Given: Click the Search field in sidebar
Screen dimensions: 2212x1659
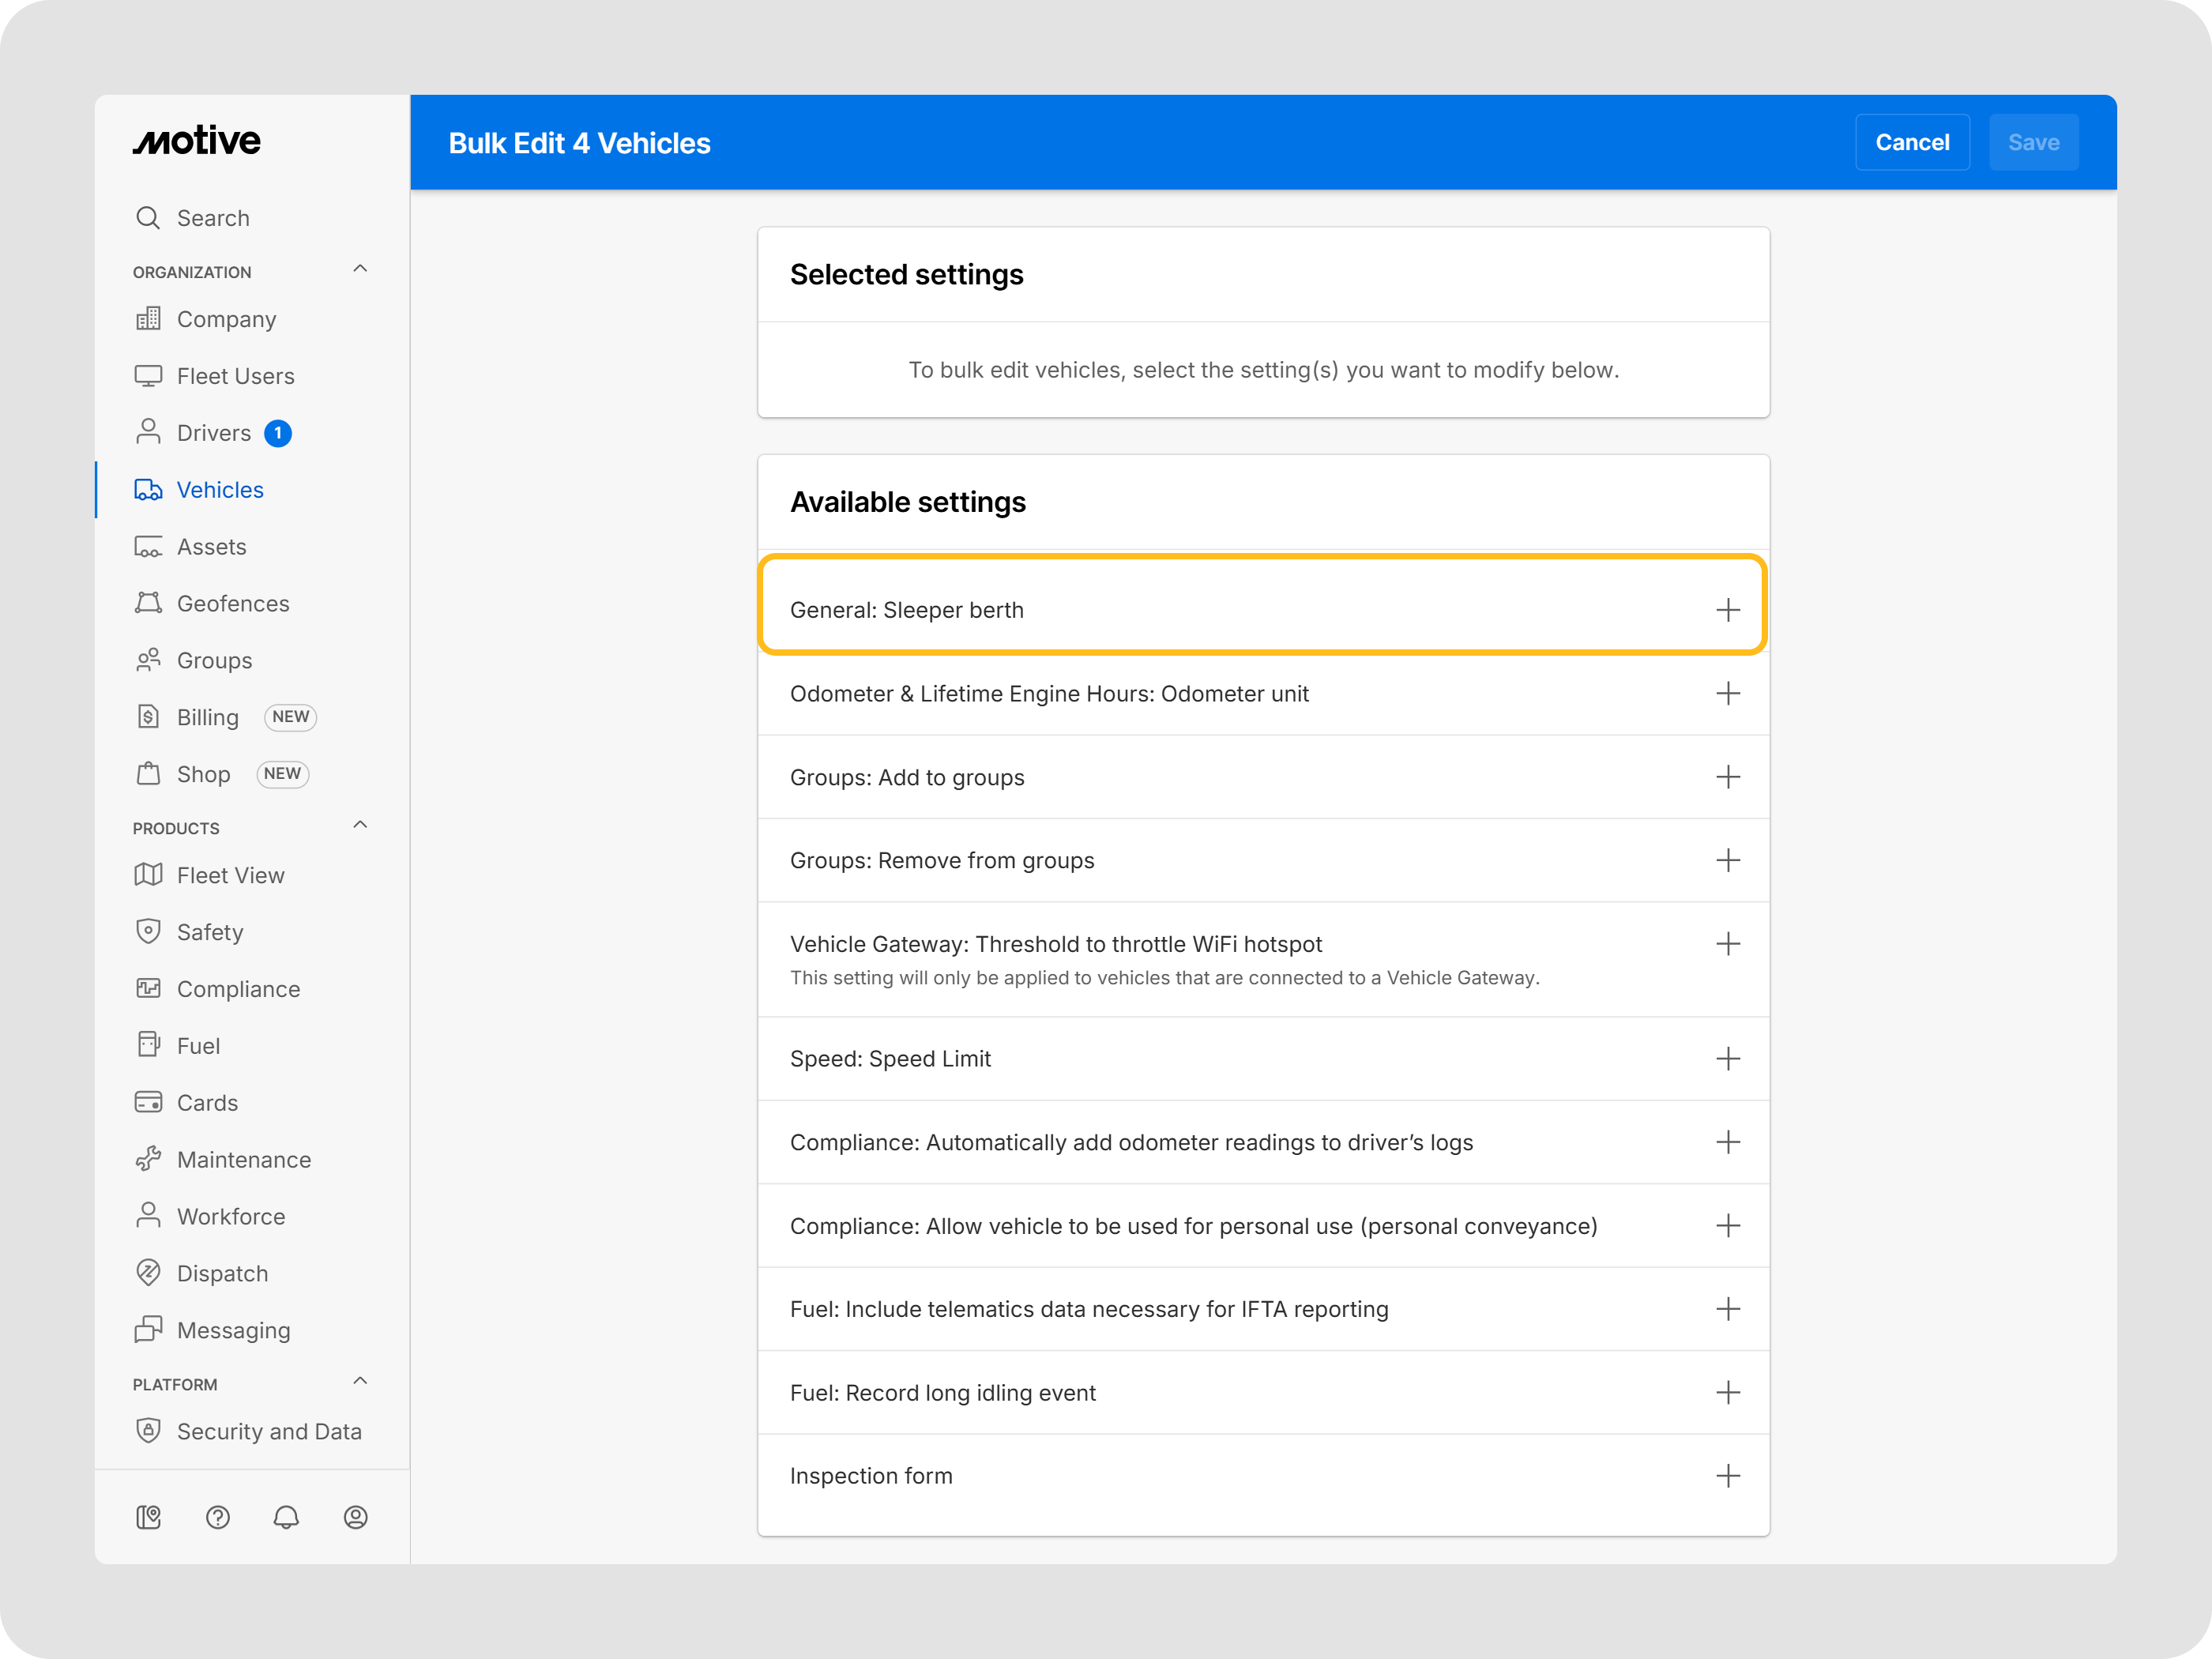Looking at the screenshot, I should pos(213,218).
